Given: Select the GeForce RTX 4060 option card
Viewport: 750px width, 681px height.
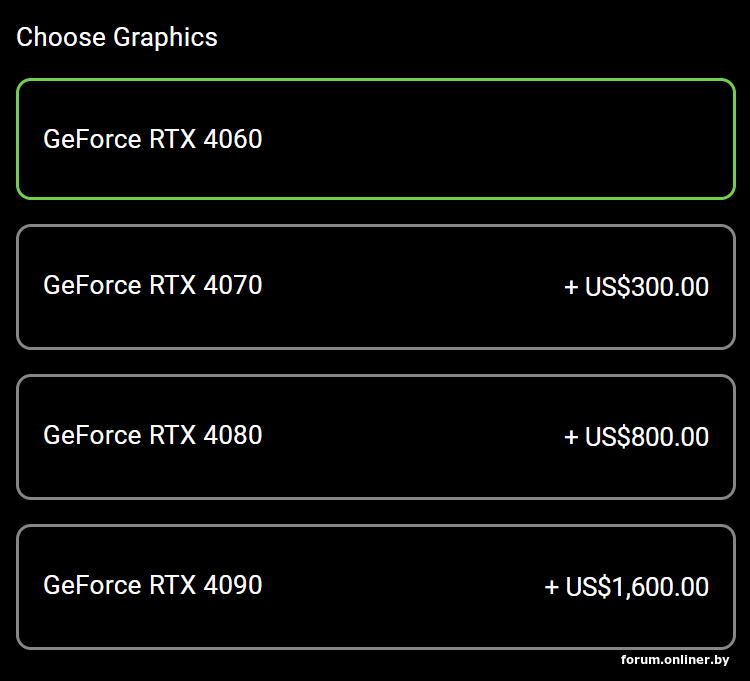Looking at the screenshot, I should (375, 139).
